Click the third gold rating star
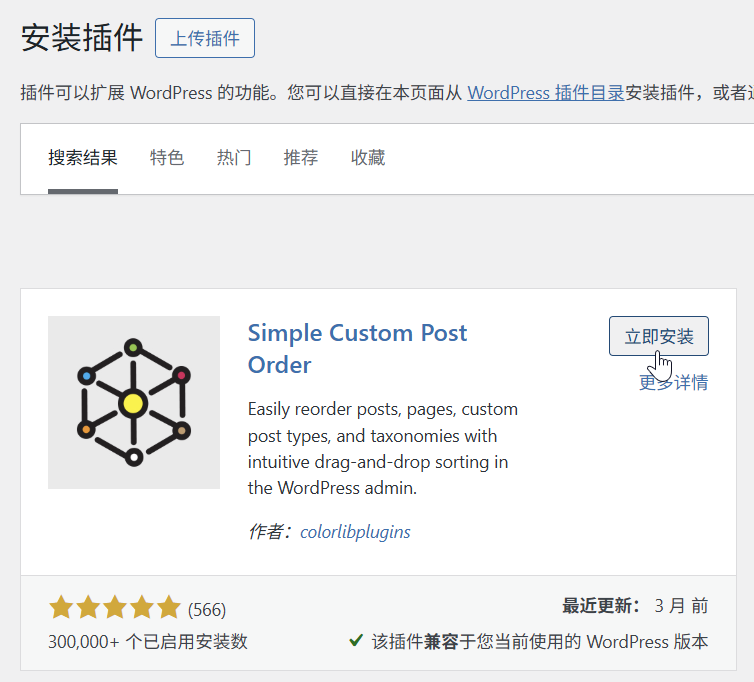The width and height of the screenshot is (754, 682). point(115,607)
